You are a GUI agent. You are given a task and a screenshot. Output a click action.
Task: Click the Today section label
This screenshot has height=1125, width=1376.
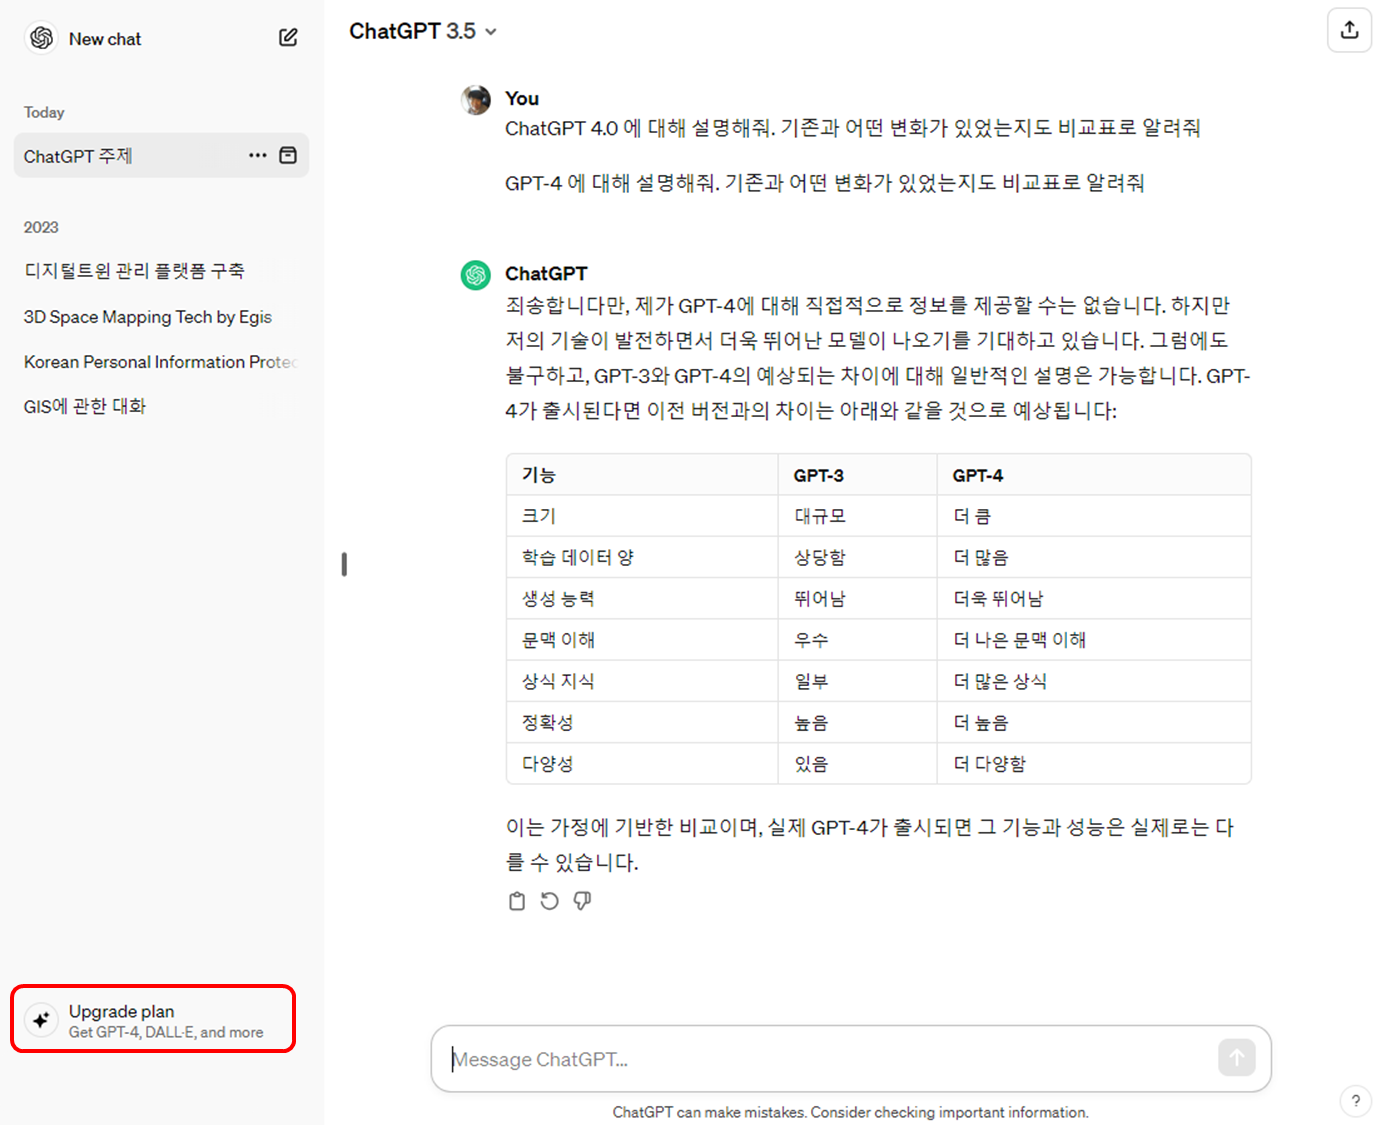(x=44, y=112)
